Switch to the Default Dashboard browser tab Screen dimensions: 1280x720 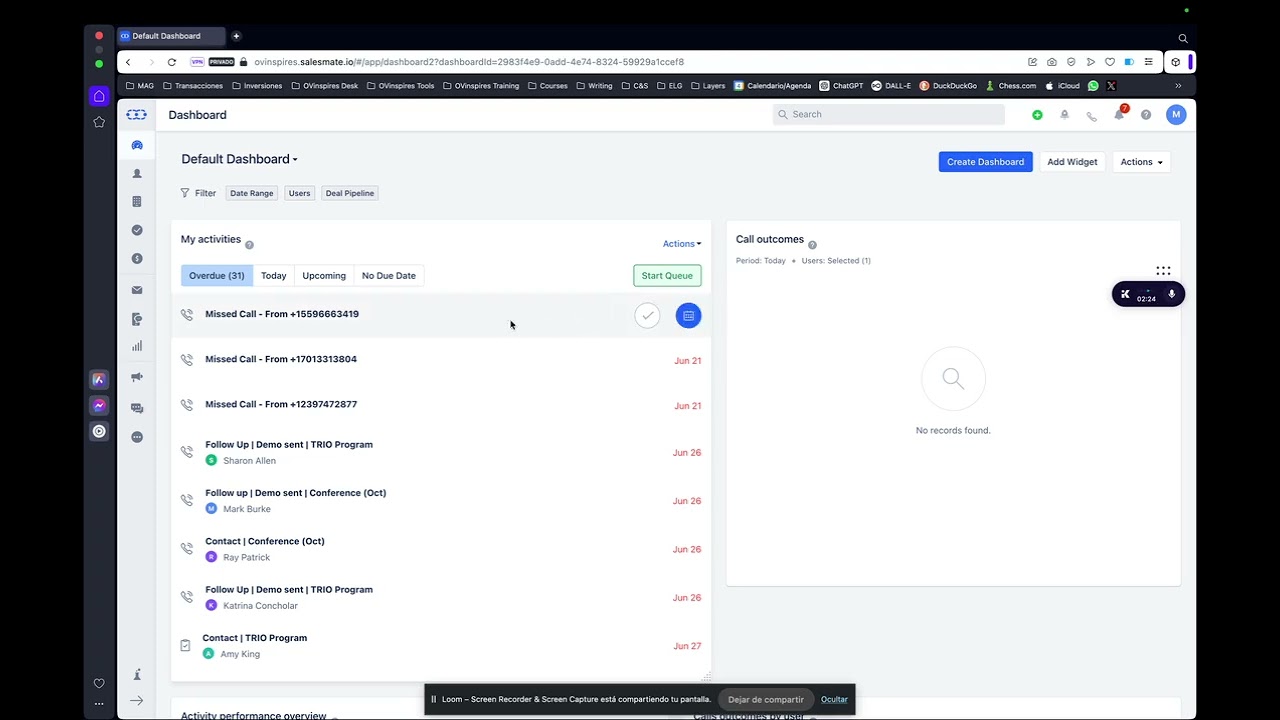[x=170, y=36]
